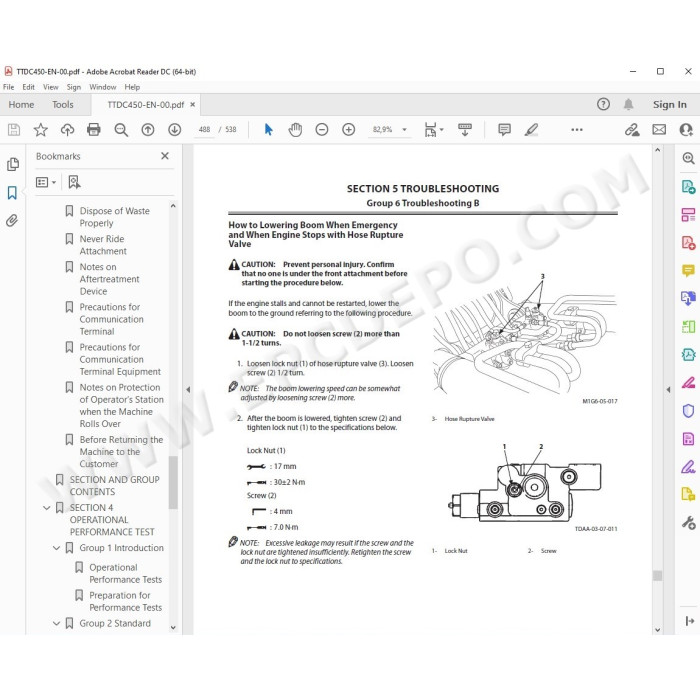Open the View menu

coord(50,87)
